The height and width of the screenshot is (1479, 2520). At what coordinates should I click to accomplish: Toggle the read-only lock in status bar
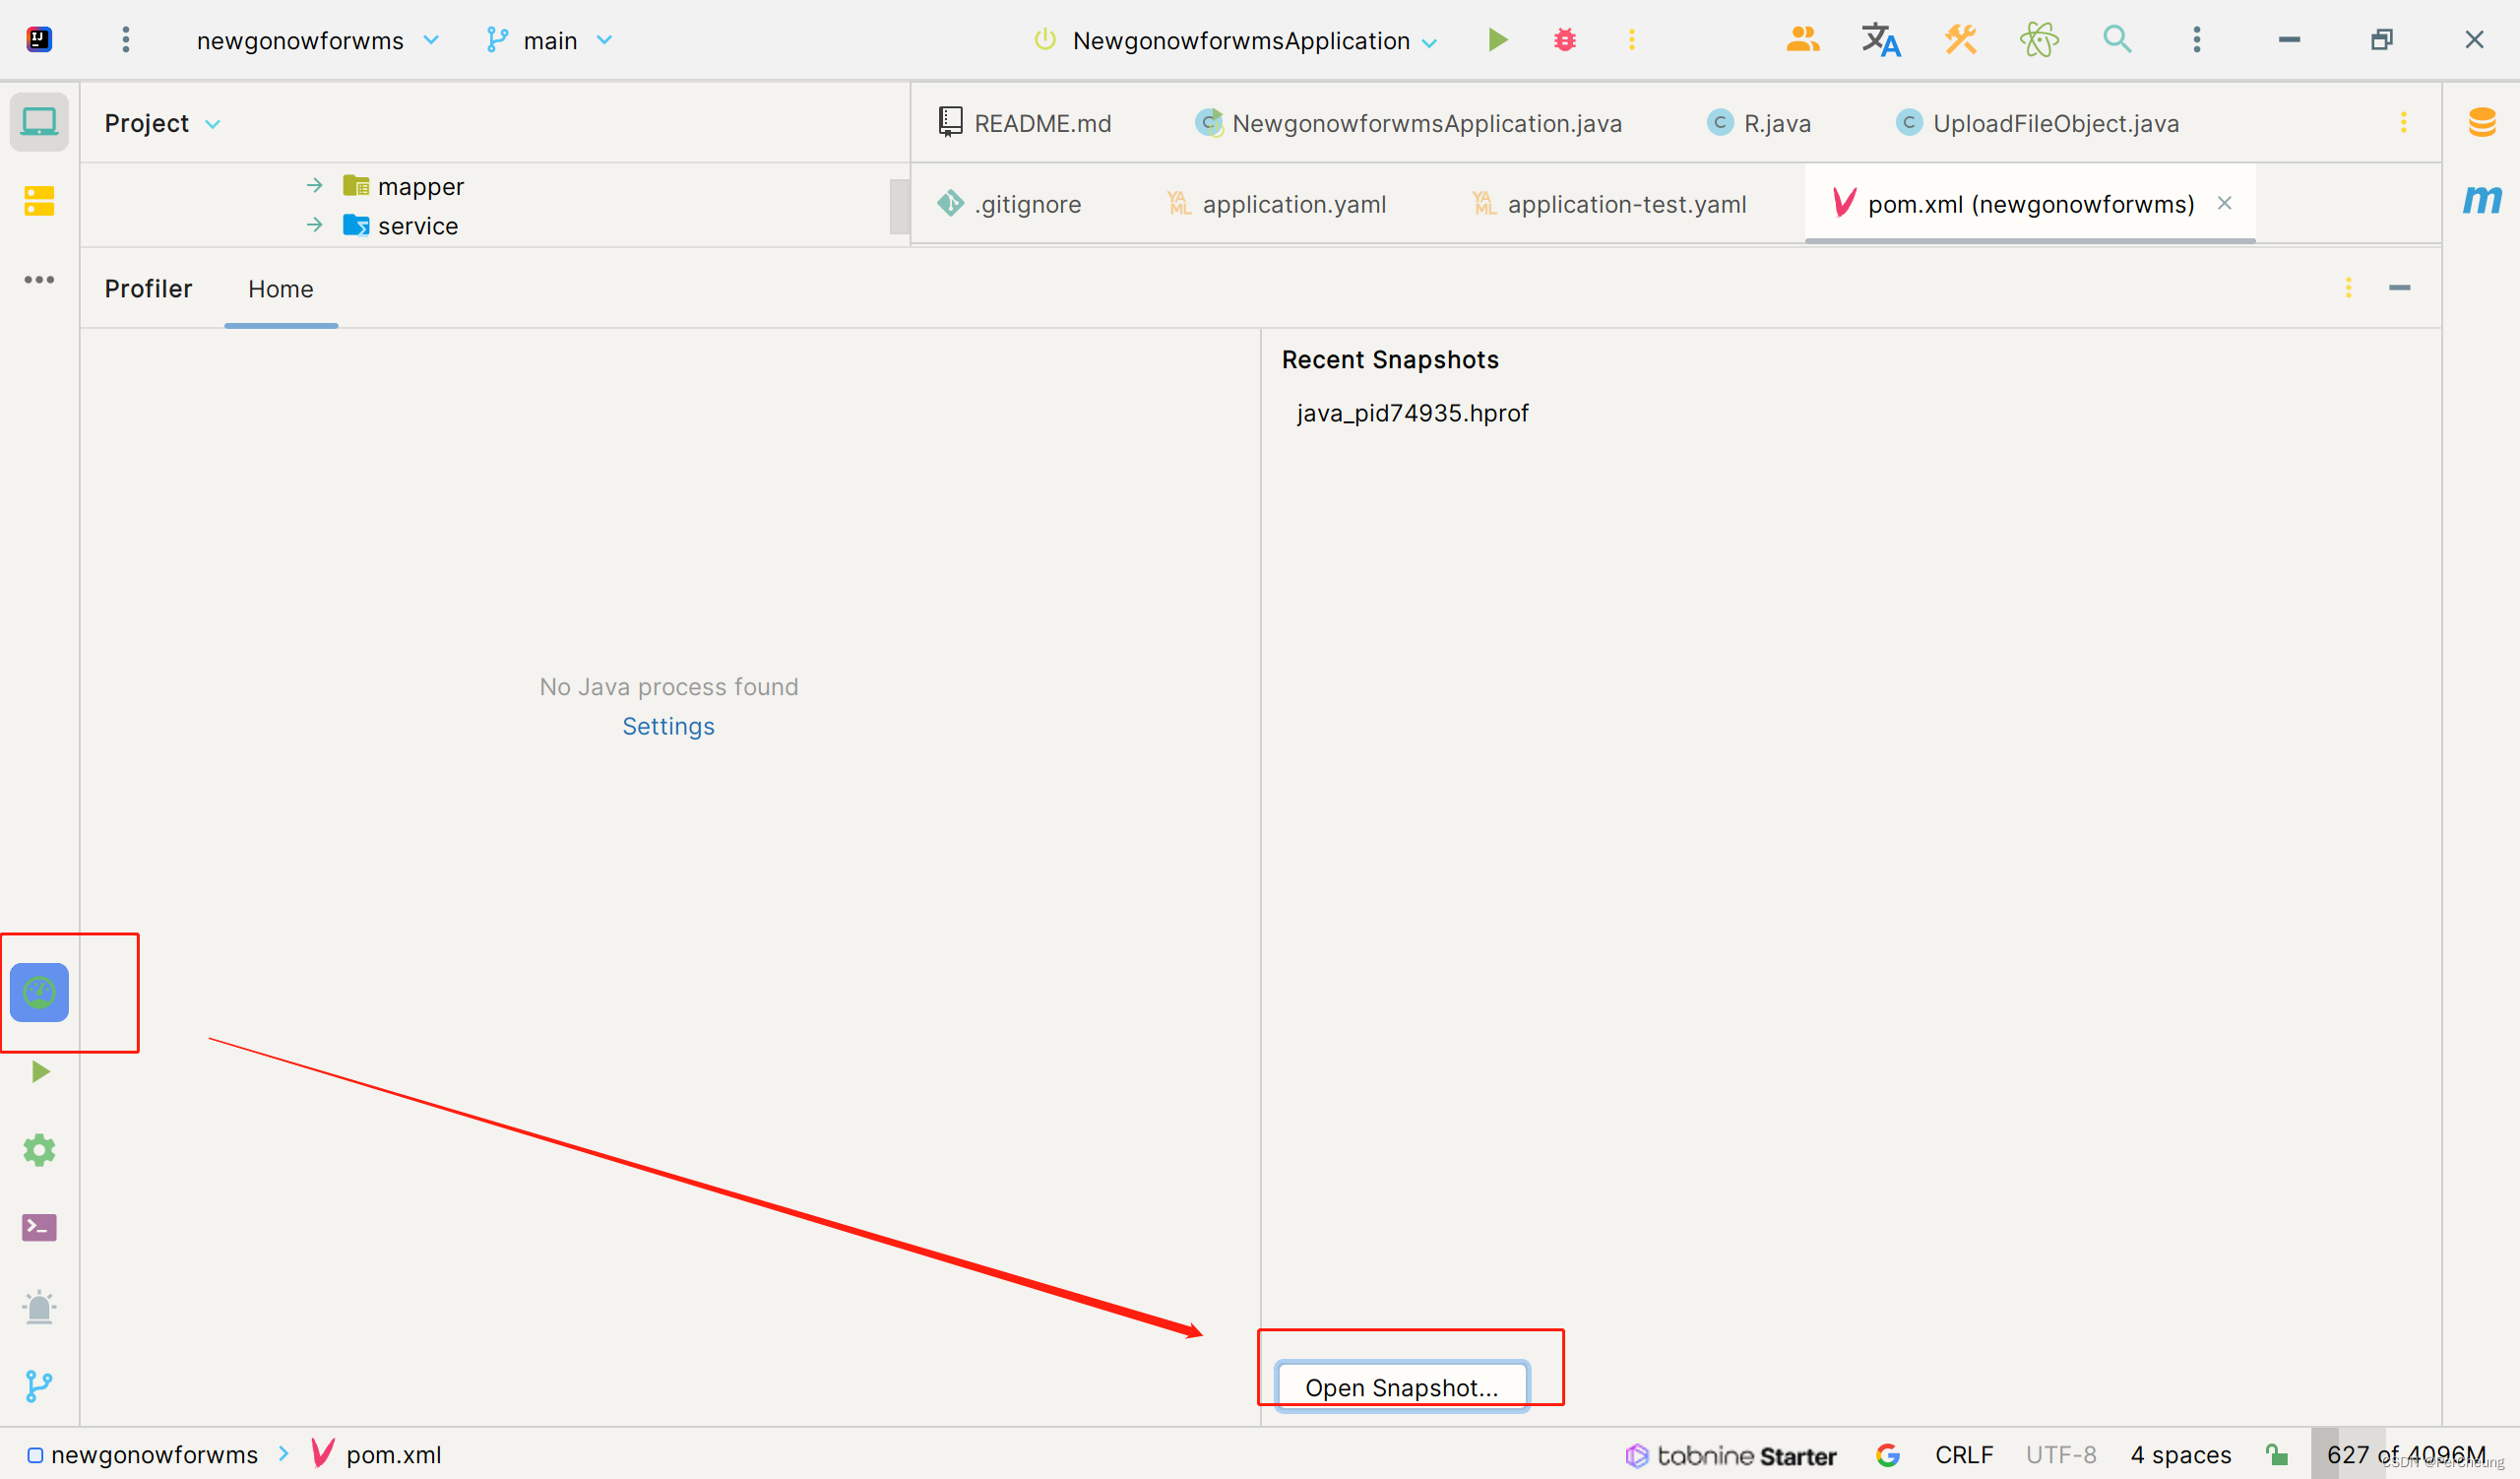coord(2276,1454)
